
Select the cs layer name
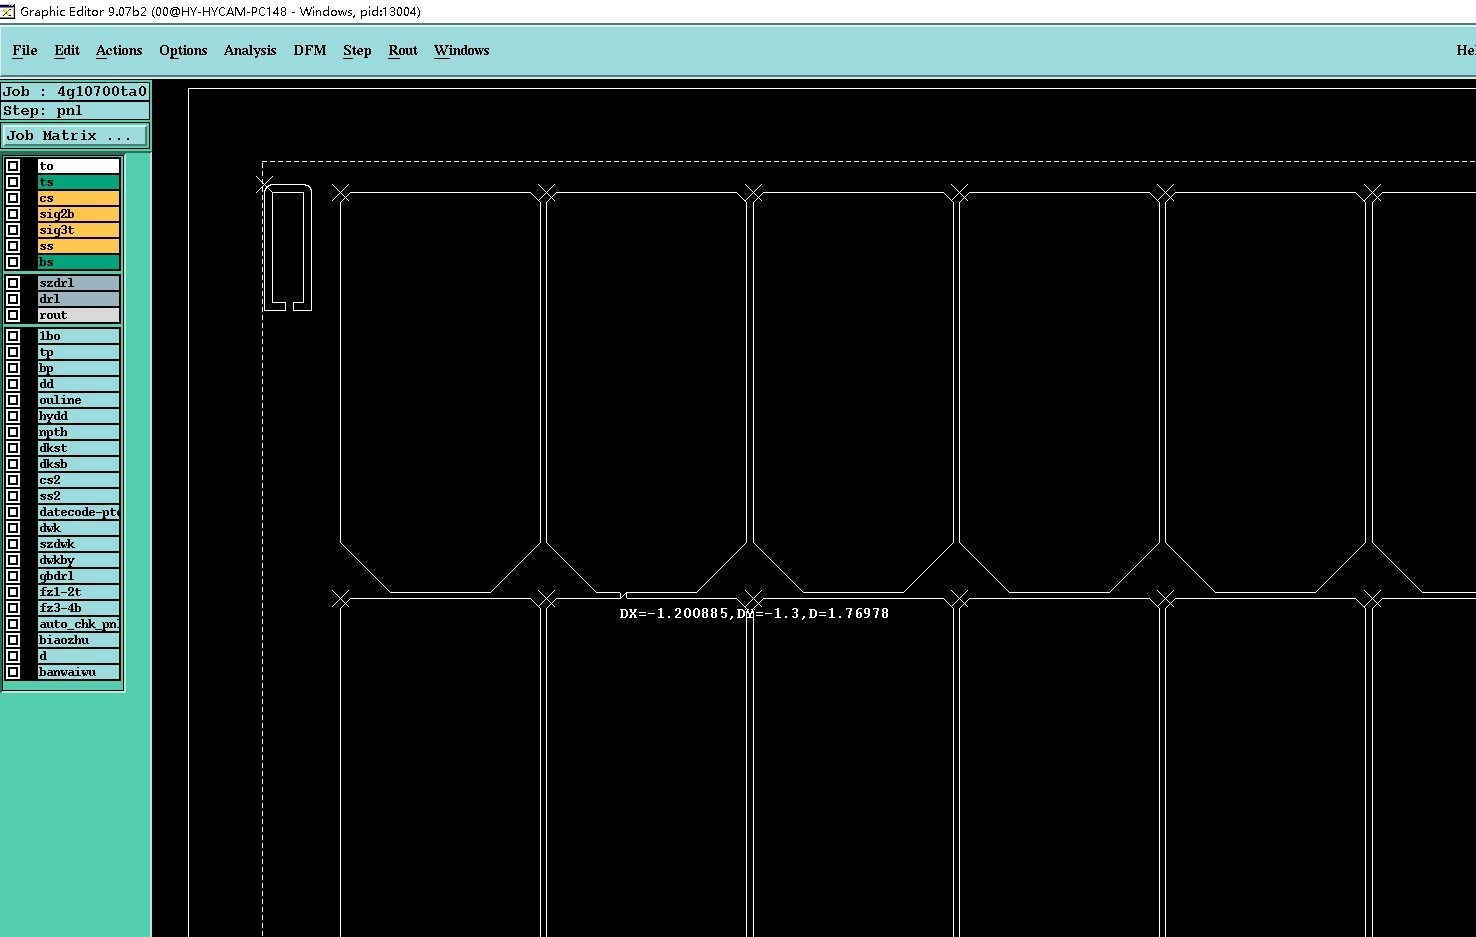pos(79,198)
